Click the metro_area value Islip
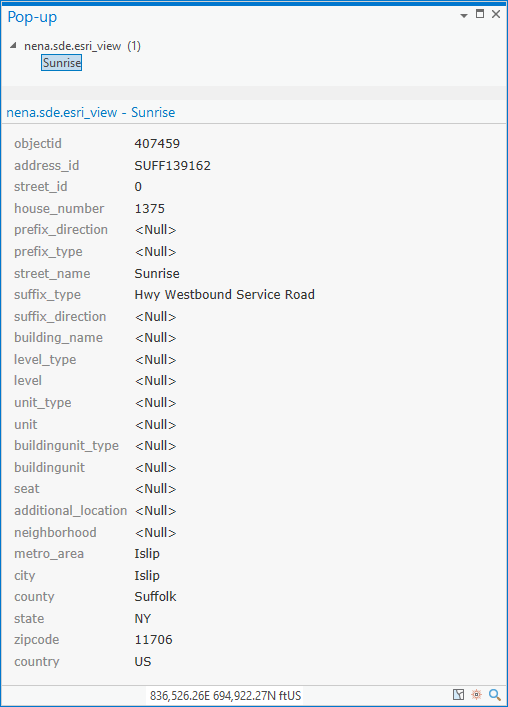The image size is (508, 707). point(147,553)
